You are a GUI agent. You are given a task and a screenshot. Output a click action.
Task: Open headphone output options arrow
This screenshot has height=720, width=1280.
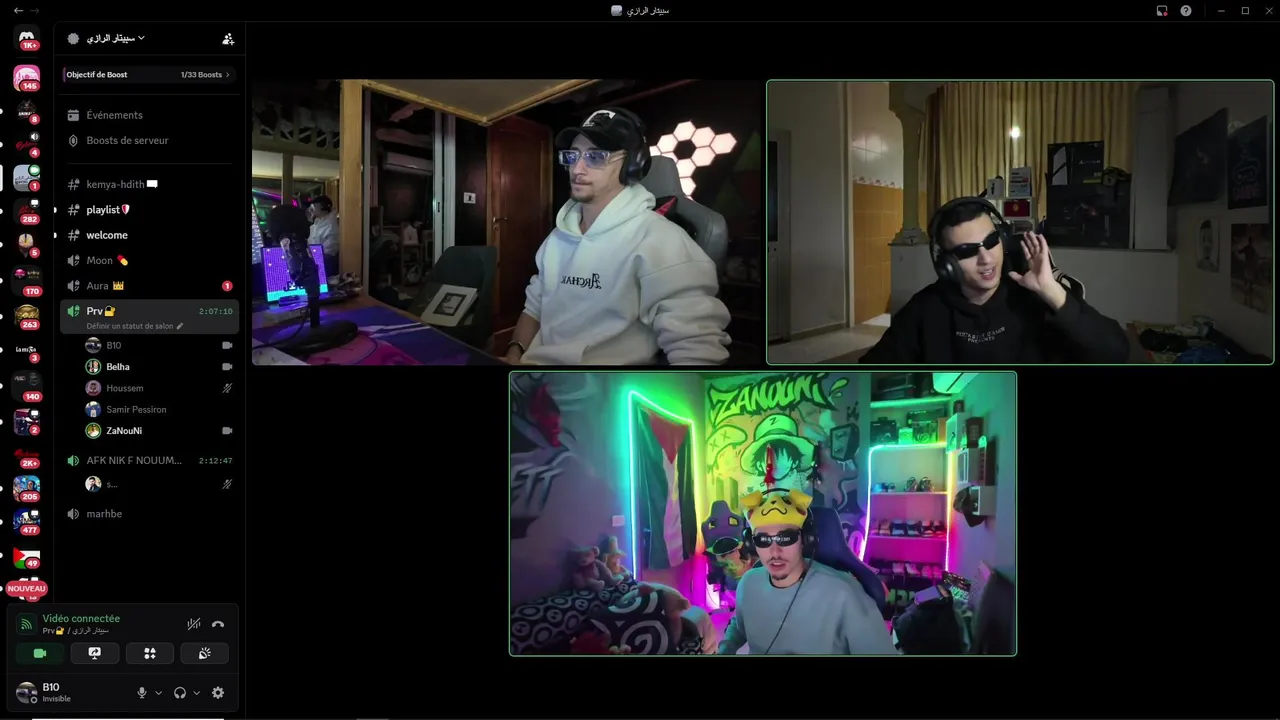196,693
